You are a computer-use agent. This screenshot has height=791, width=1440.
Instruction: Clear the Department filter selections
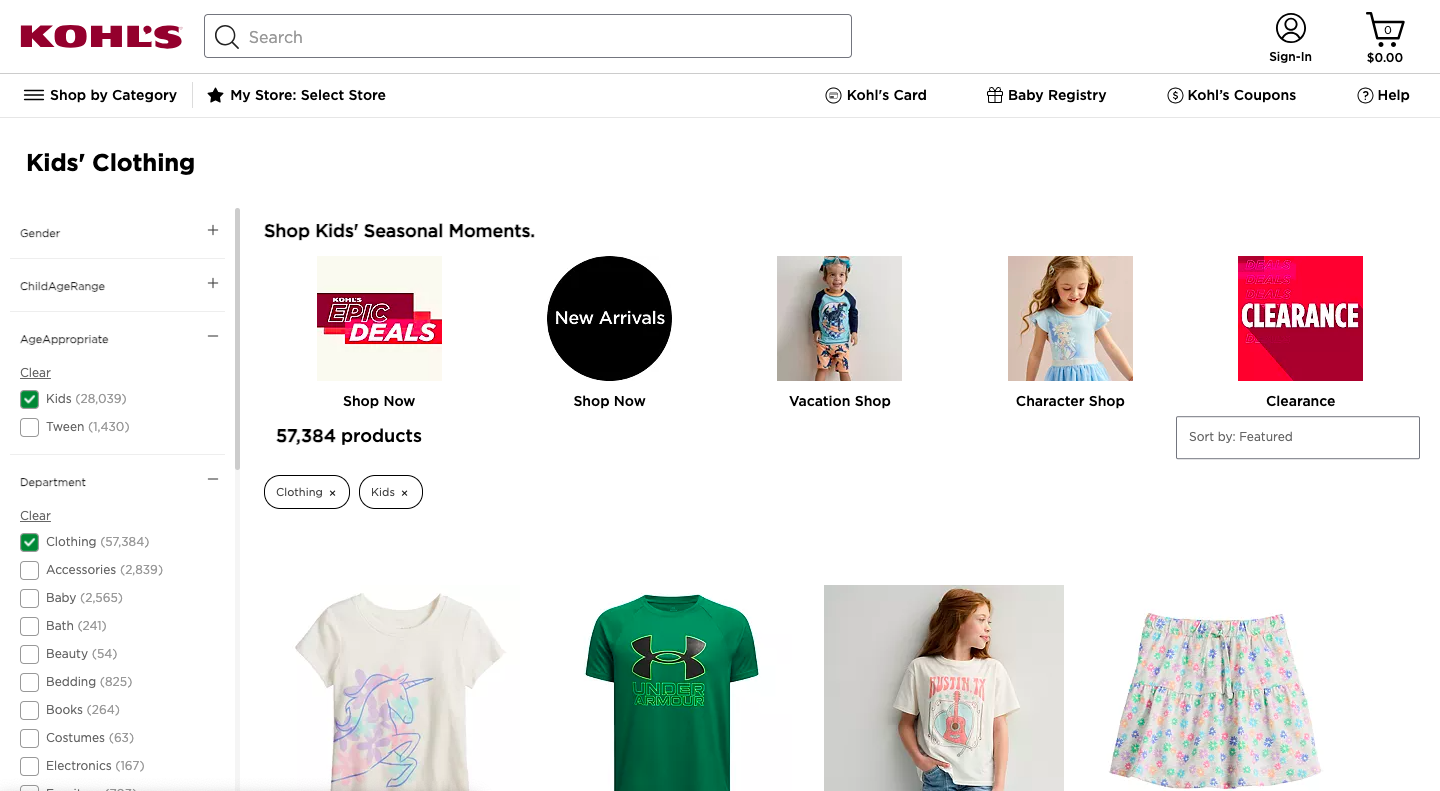tap(35, 516)
